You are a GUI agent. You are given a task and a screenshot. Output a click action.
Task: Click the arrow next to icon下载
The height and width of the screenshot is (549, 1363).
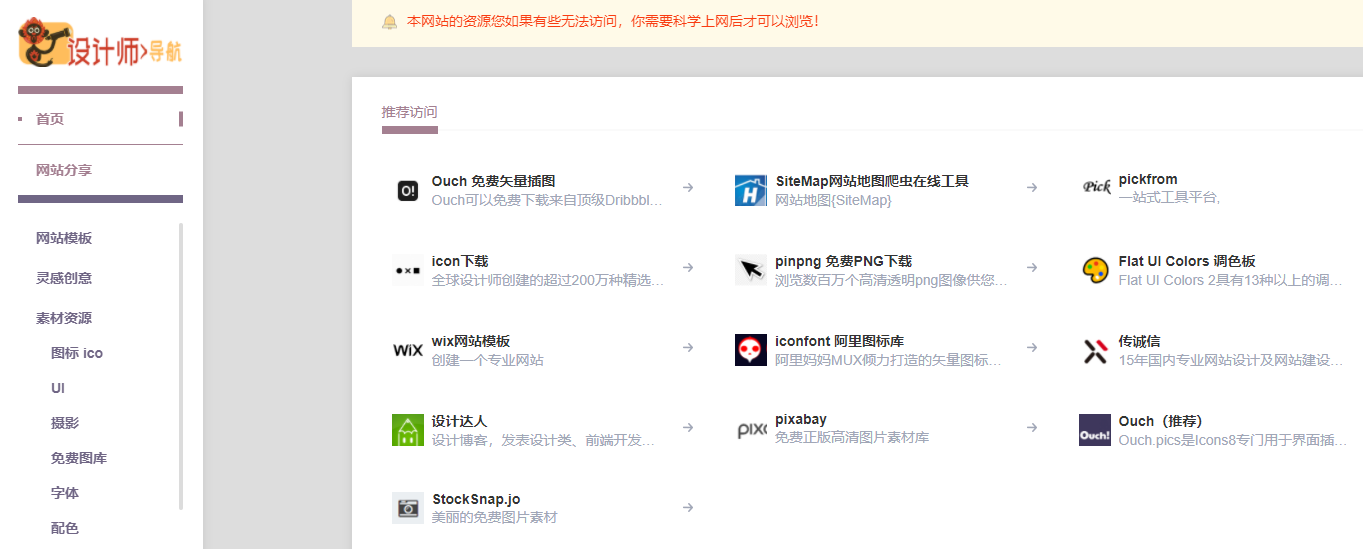tap(688, 267)
